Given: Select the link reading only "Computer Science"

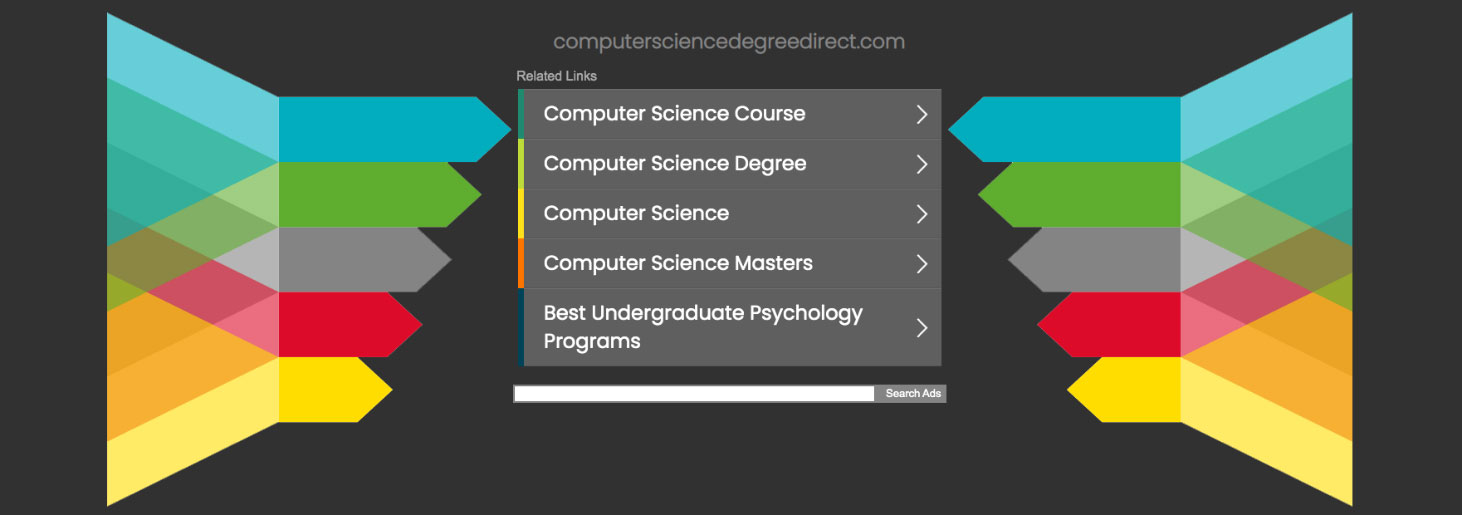Looking at the screenshot, I should [636, 214].
